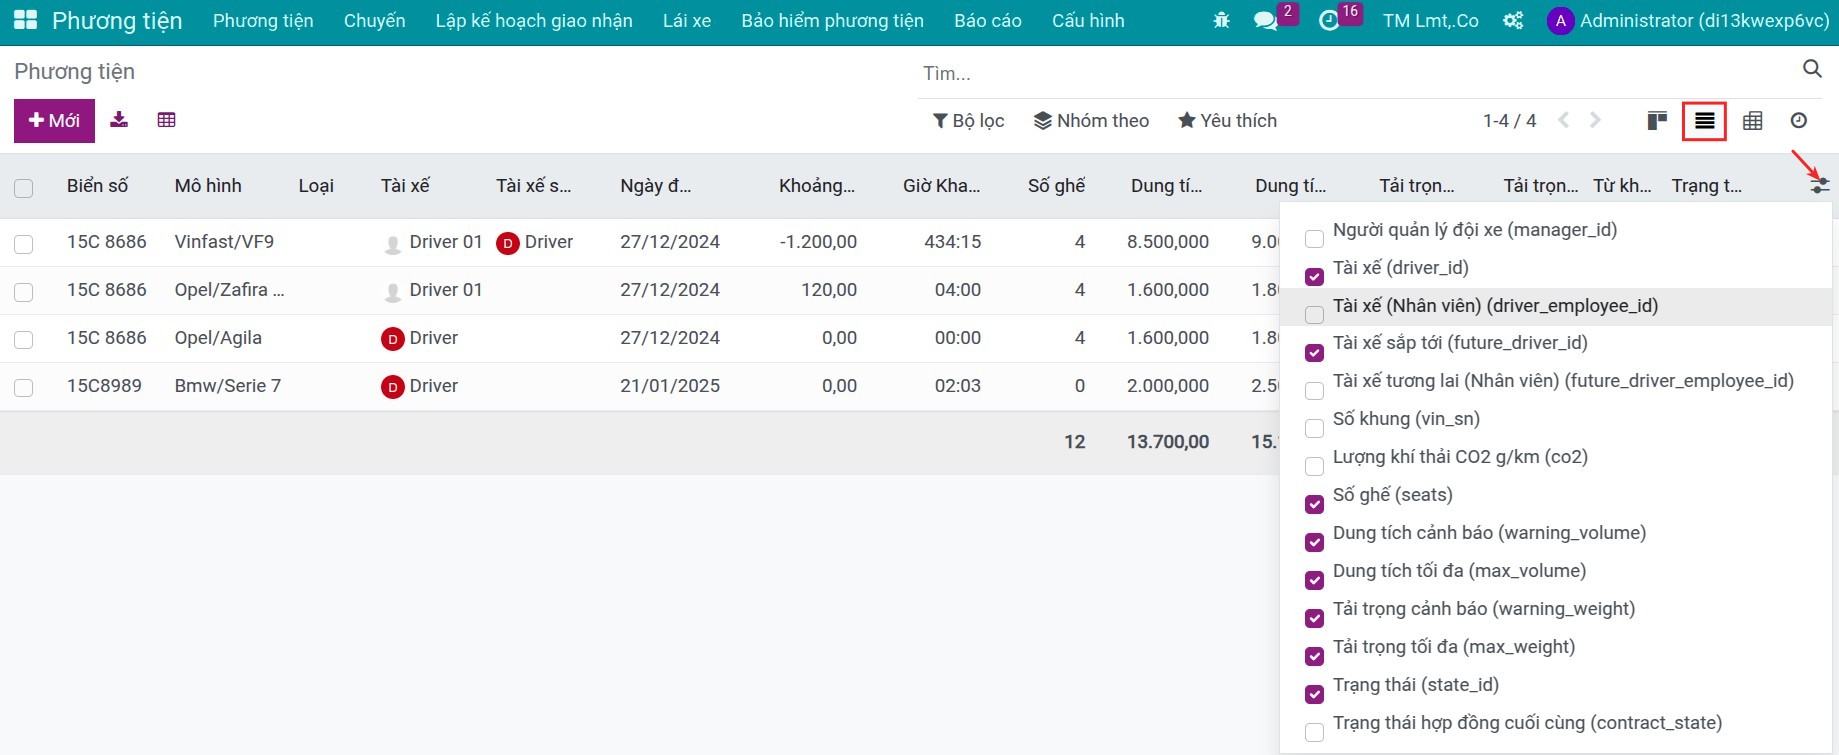Check Tài xế (Nhân viên) column
Image resolution: width=1839 pixels, height=755 pixels.
coord(1314,314)
